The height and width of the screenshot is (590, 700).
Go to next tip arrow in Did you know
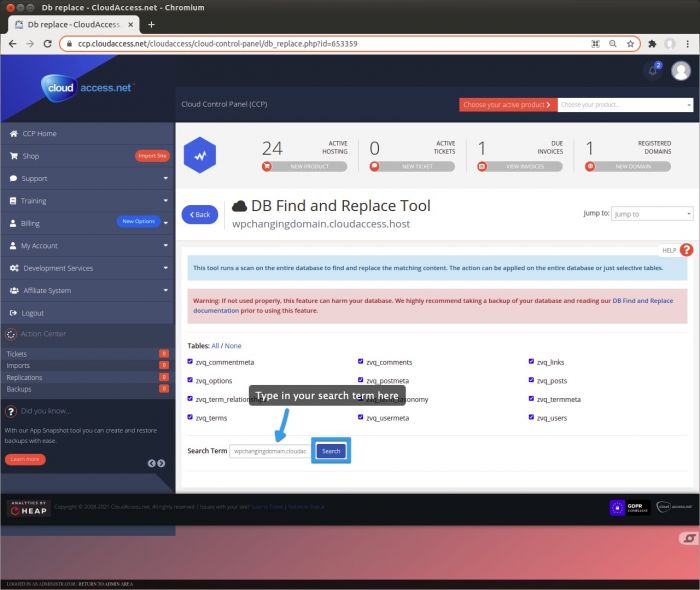pos(161,464)
